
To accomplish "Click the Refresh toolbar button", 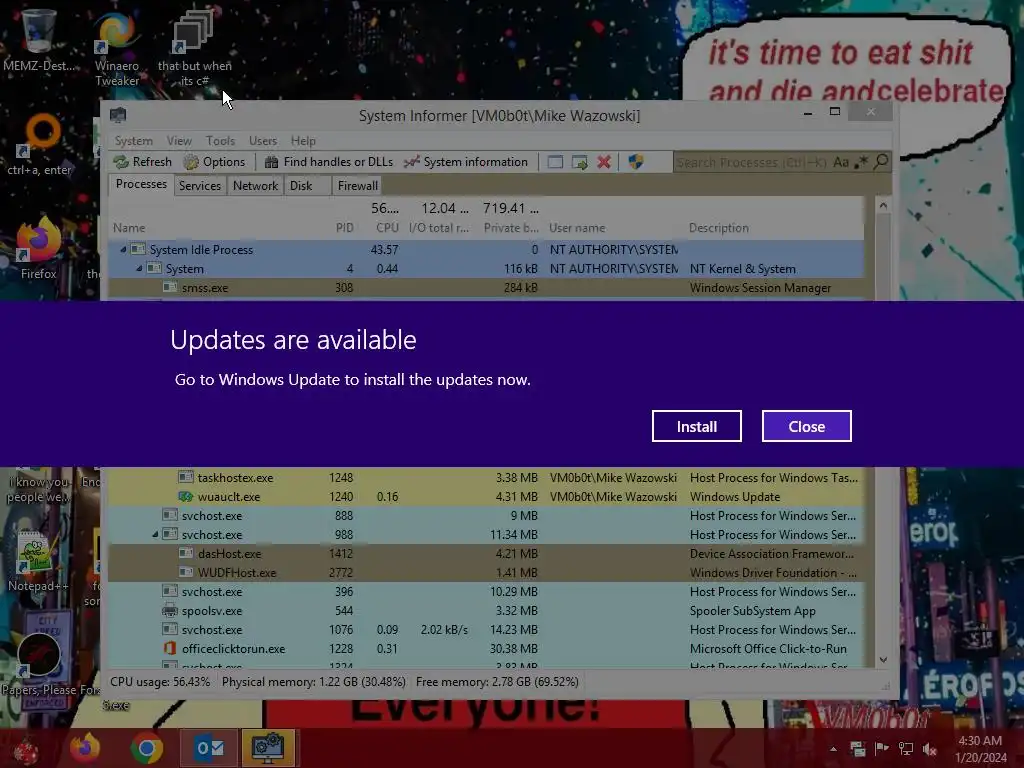I will 142,162.
